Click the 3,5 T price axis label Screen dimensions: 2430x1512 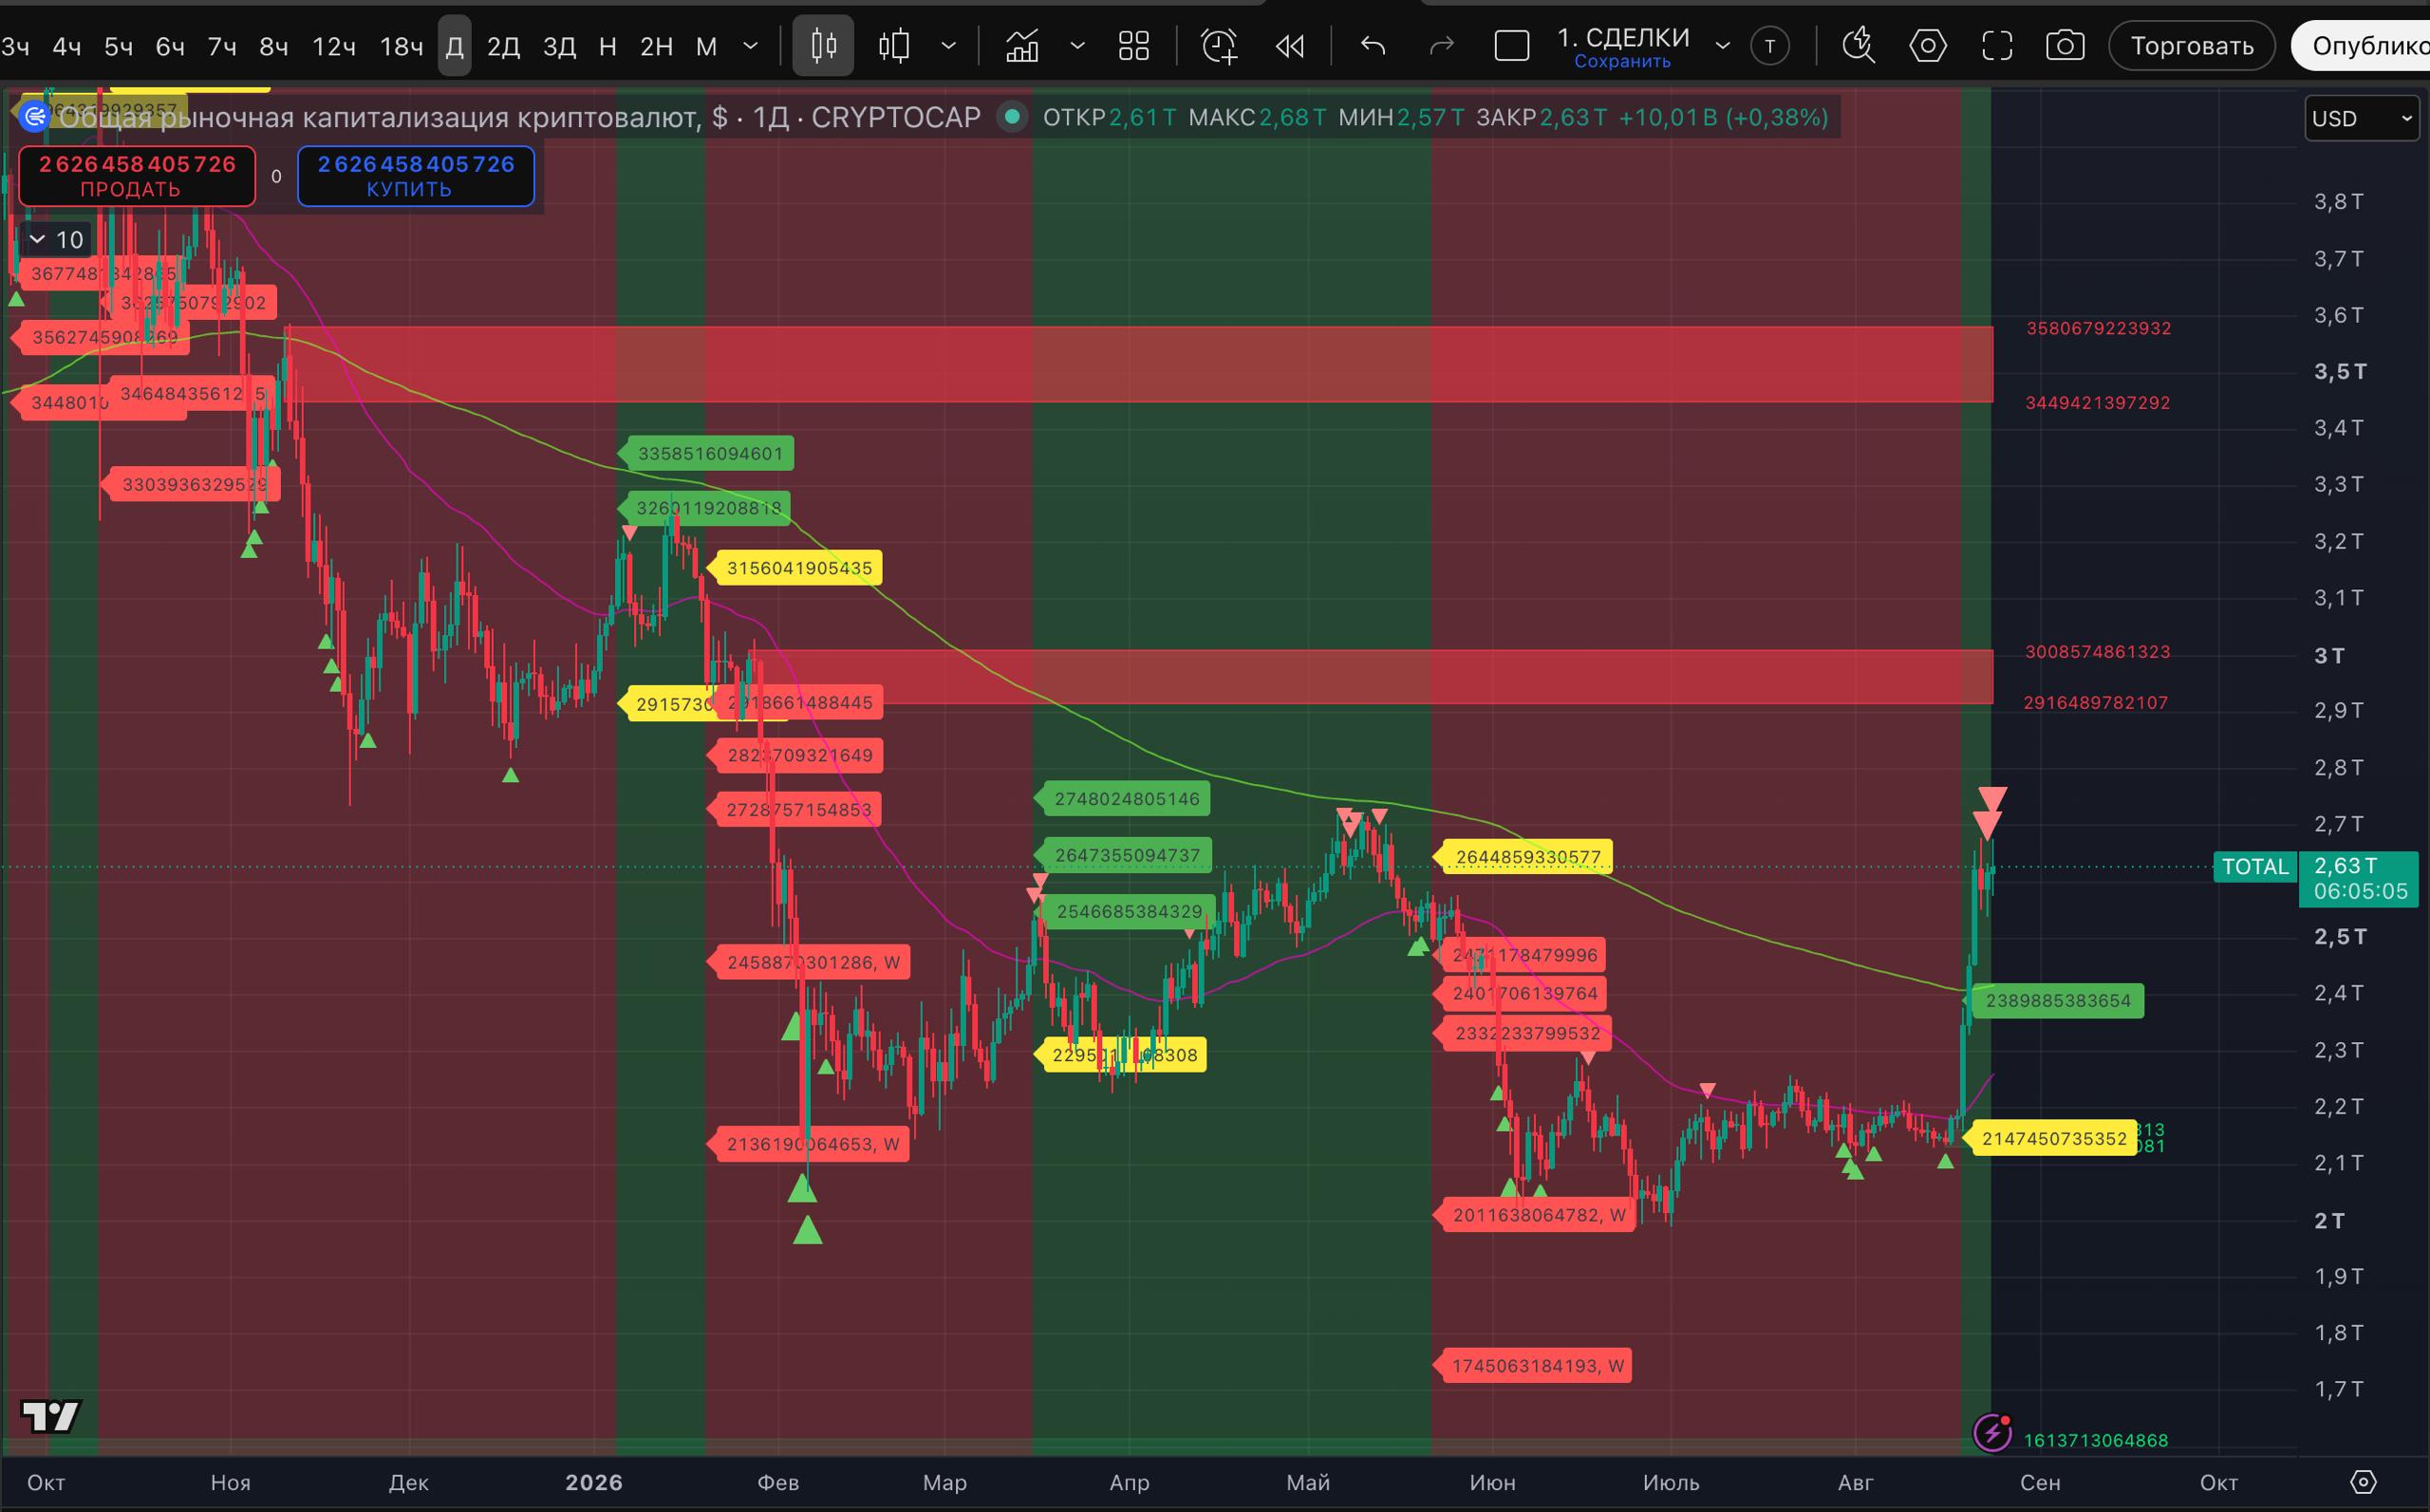click(x=2340, y=372)
